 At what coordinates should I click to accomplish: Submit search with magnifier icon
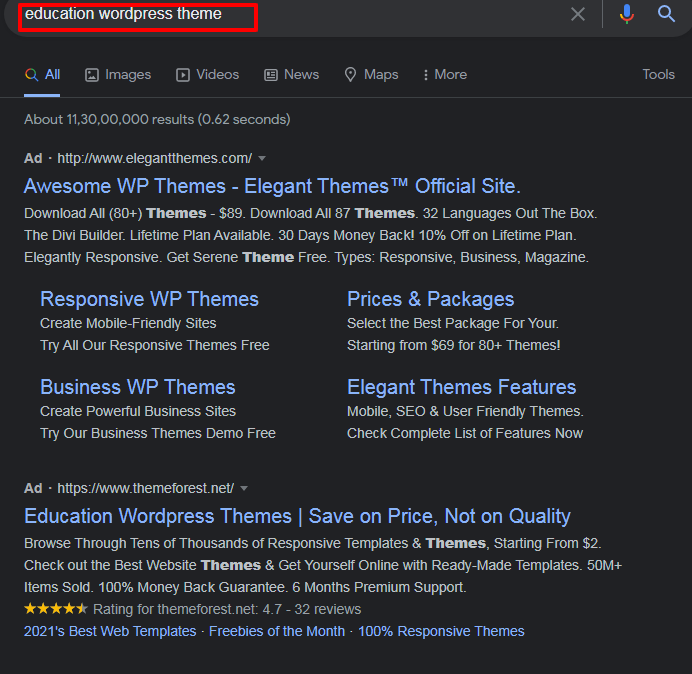pos(666,14)
